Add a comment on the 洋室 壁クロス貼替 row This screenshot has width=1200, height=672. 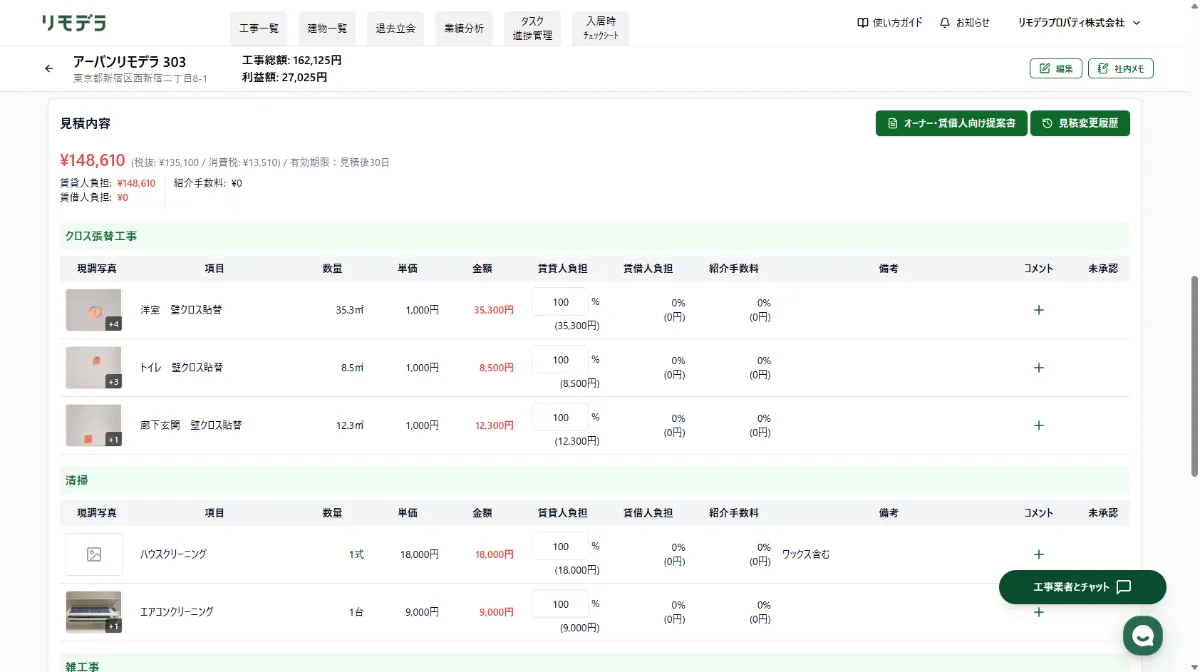(1038, 310)
